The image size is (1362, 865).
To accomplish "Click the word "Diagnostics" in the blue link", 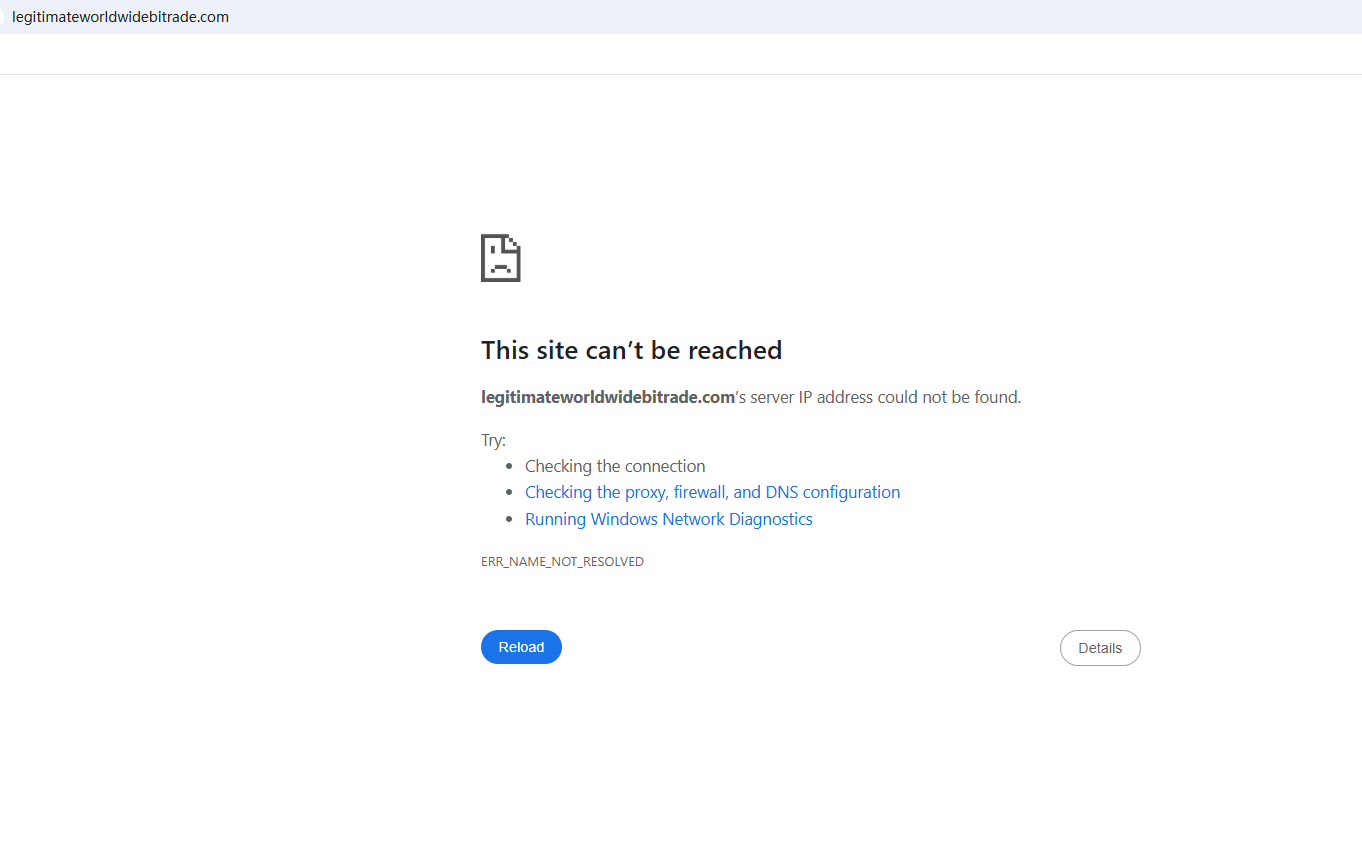I will (770, 519).
